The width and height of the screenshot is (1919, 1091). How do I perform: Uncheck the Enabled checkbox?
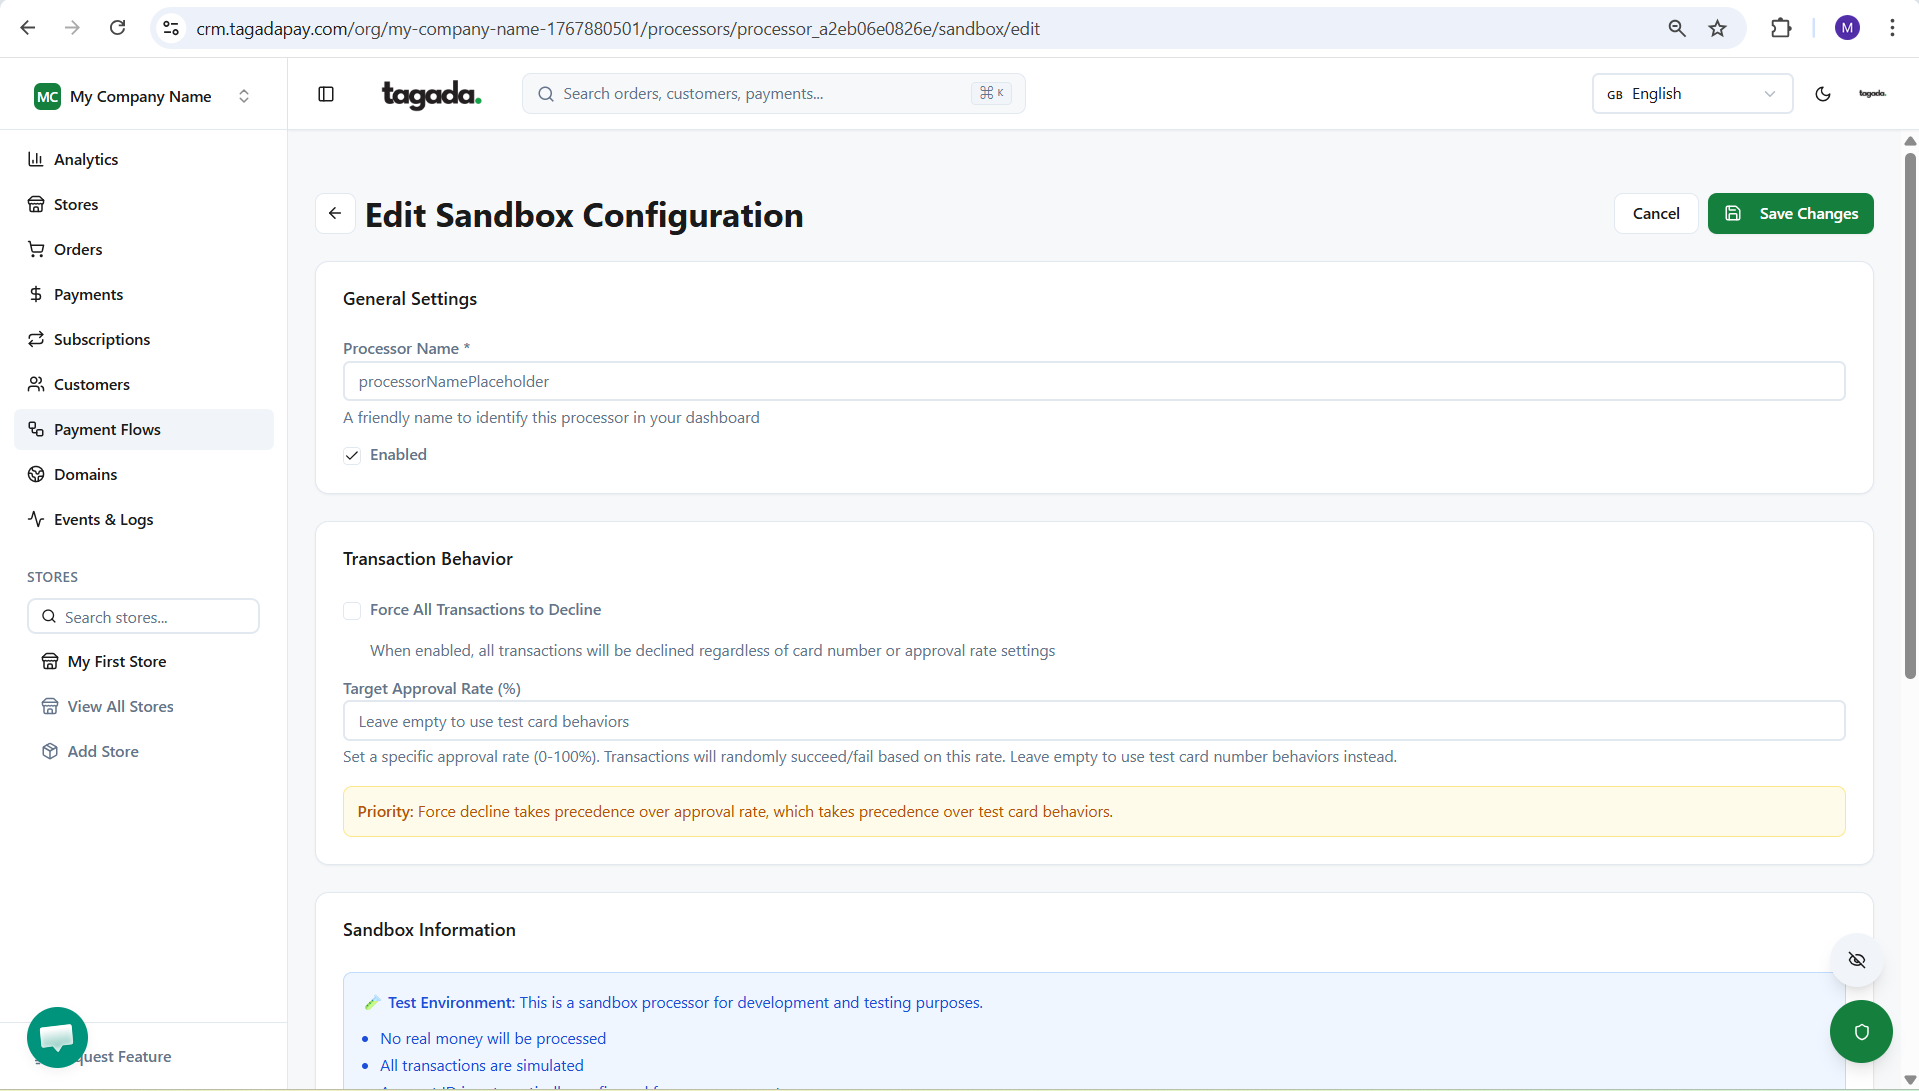click(352, 455)
